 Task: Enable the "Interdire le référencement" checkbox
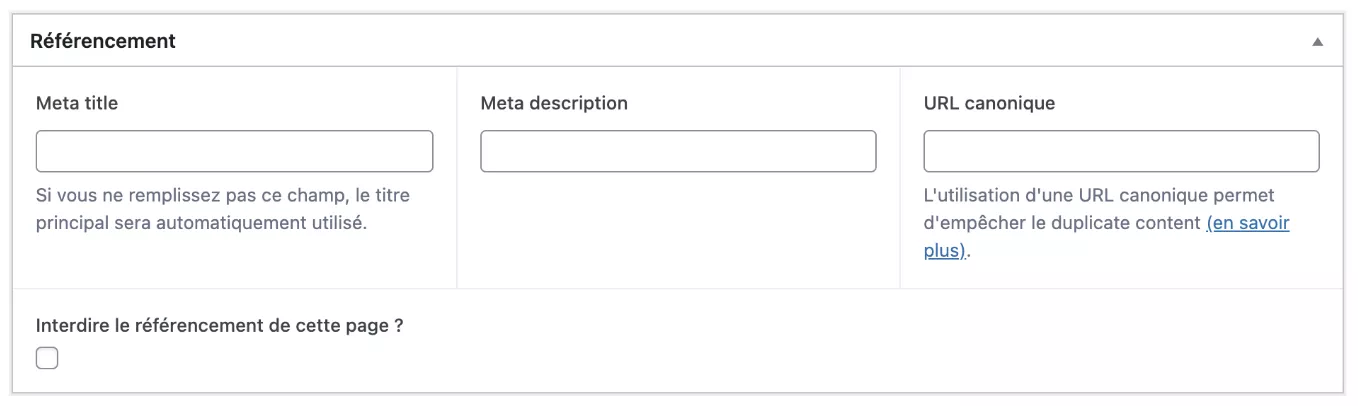click(47, 358)
